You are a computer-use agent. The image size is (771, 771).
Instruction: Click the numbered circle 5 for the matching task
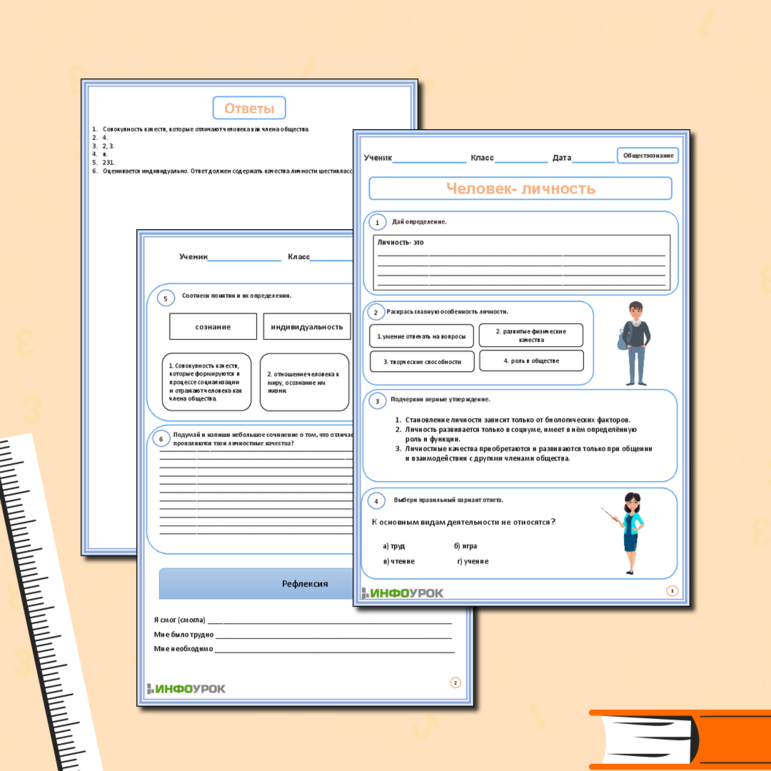point(165,297)
